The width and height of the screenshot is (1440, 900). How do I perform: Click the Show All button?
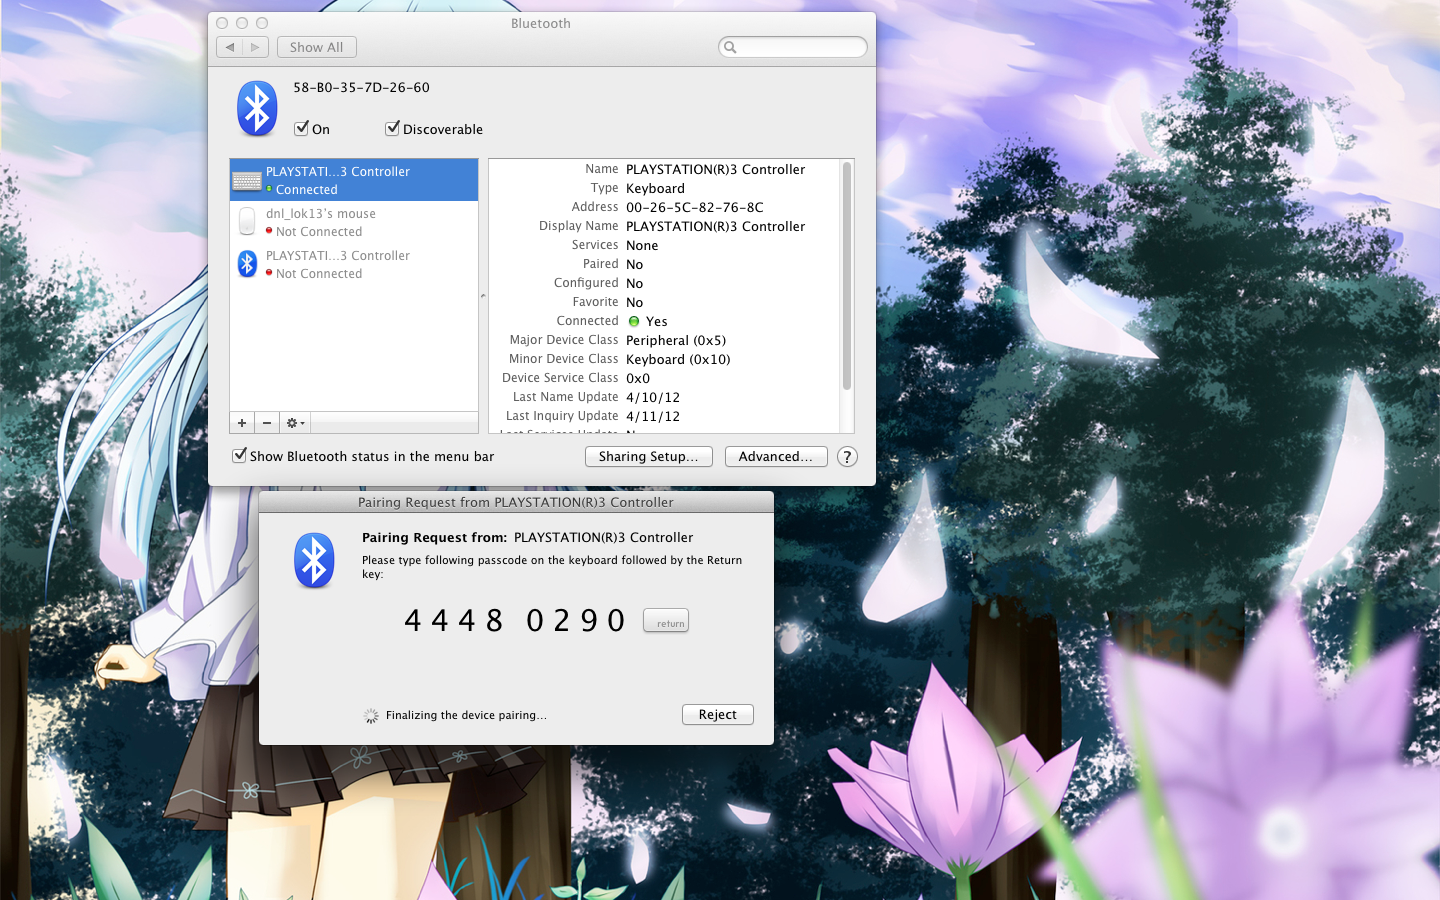tap(317, 47)
